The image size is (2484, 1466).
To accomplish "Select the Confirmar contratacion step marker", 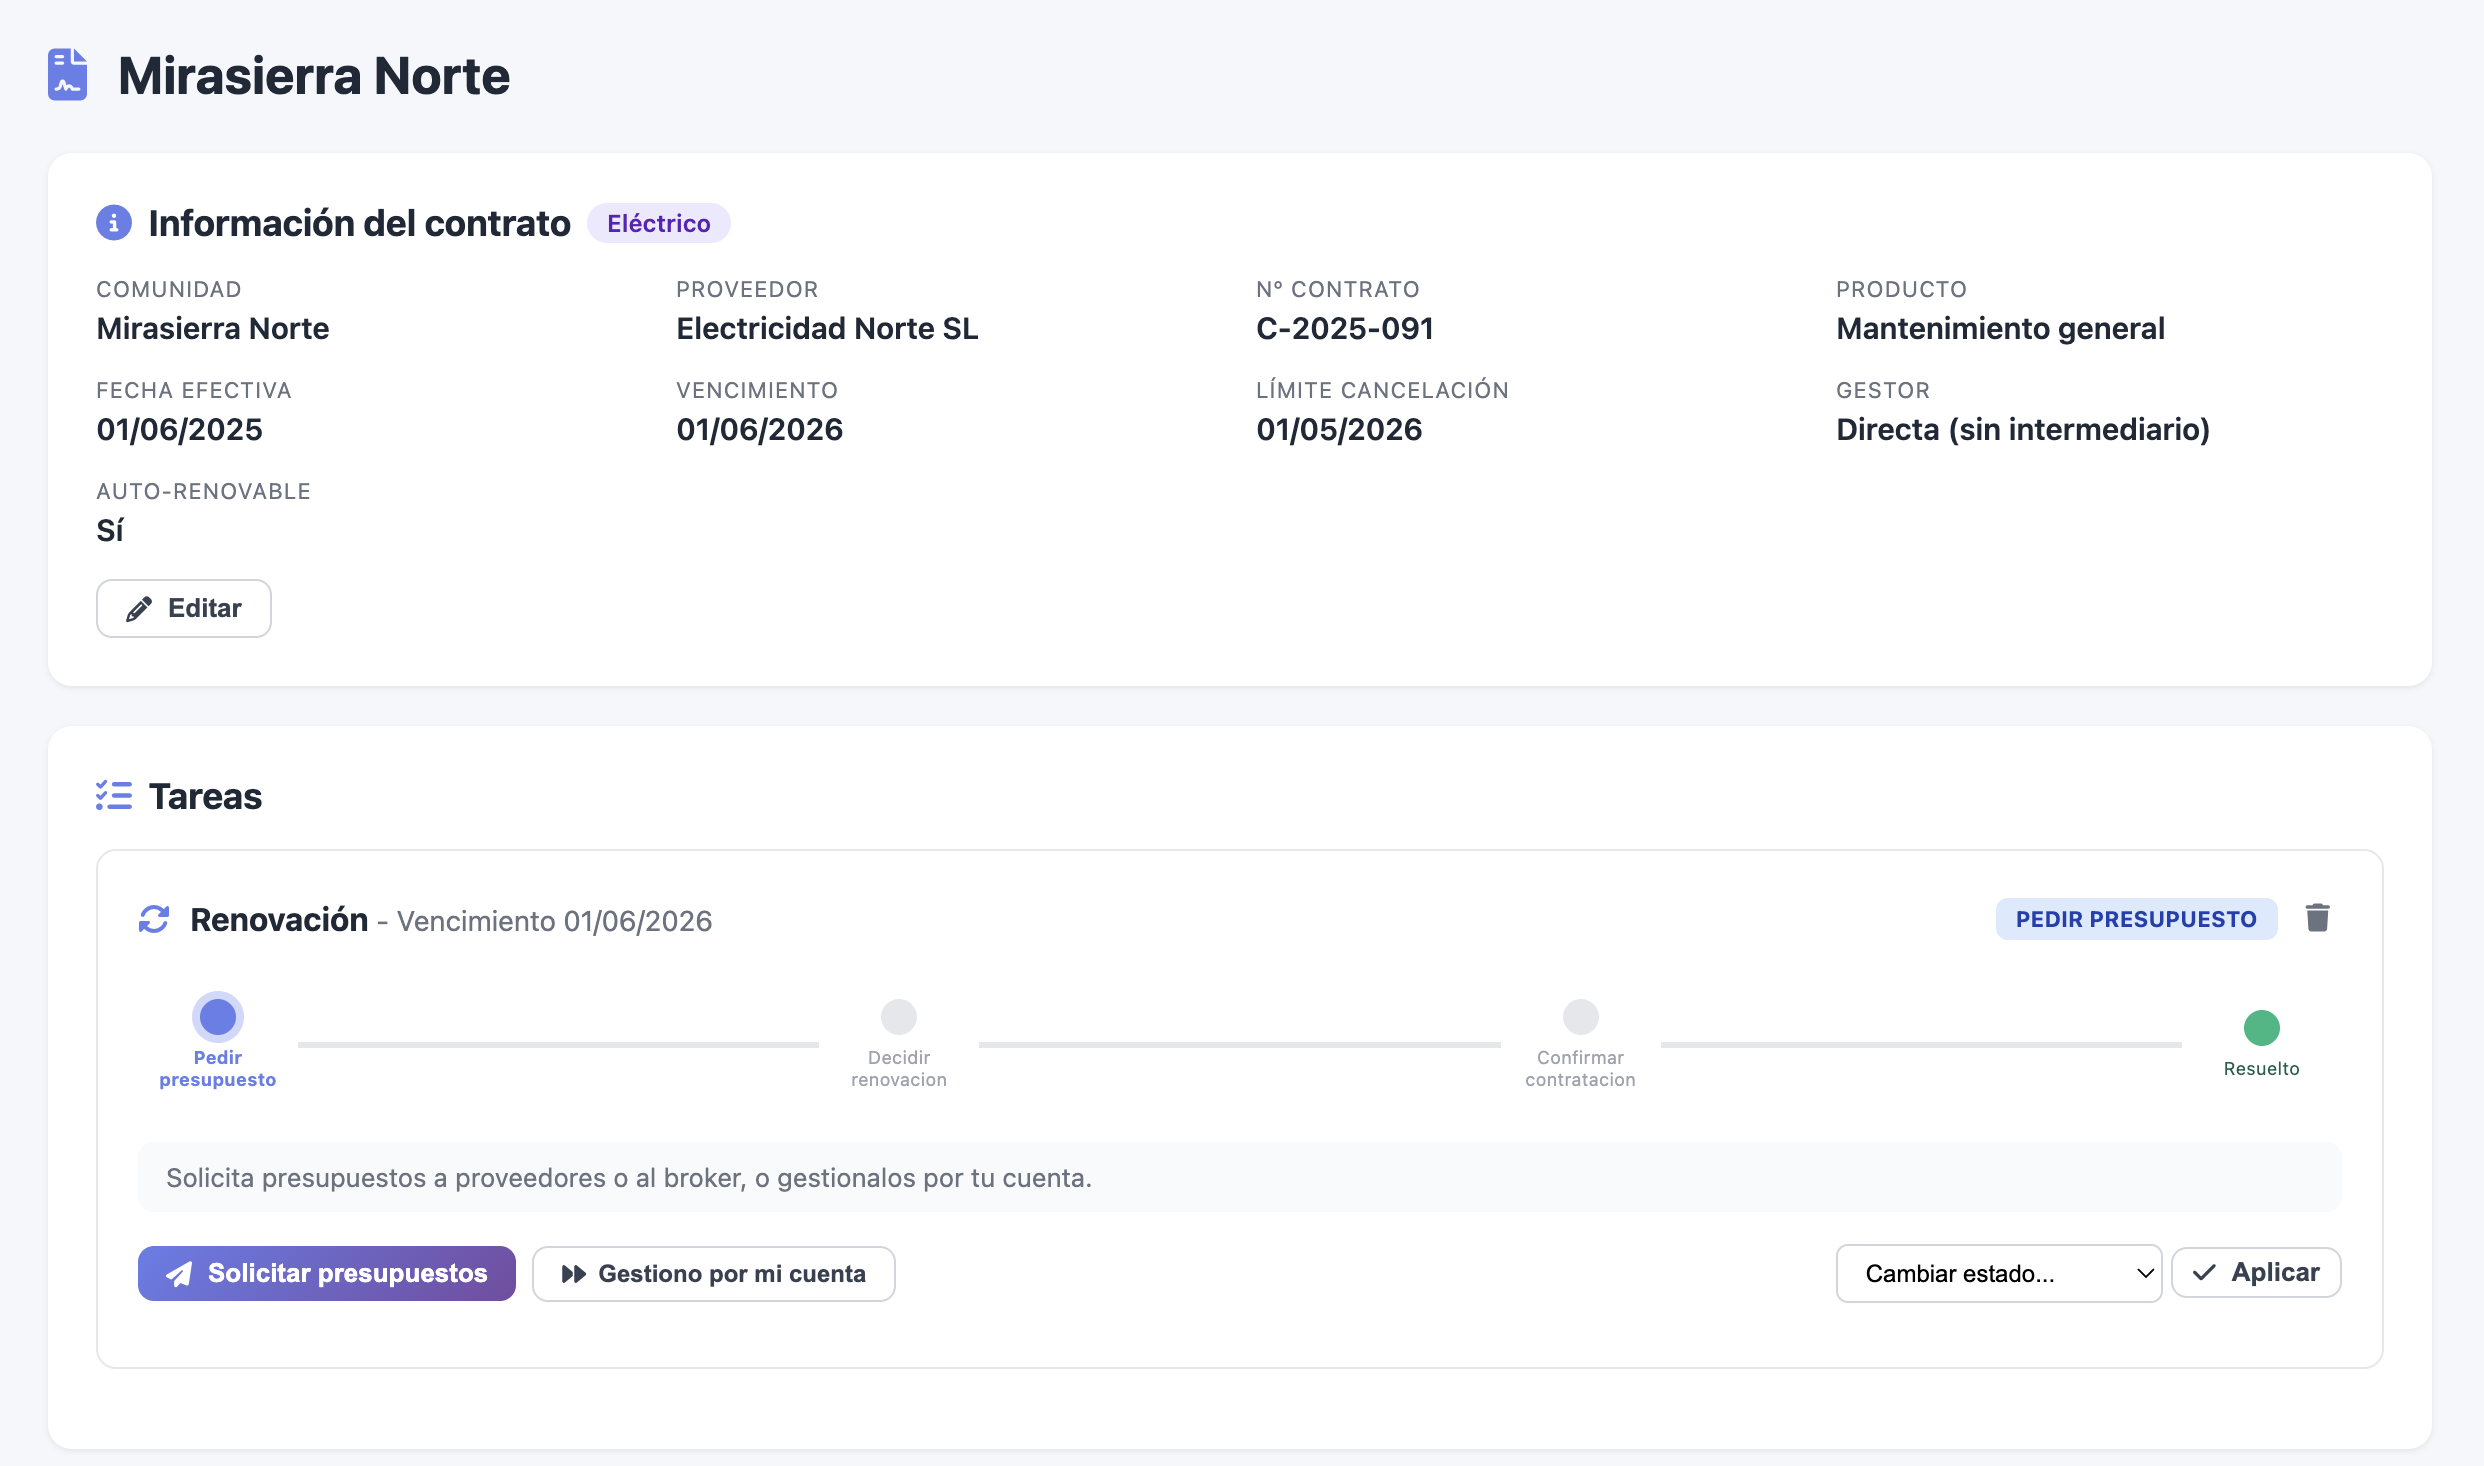I will [x=1581, y=1017].
